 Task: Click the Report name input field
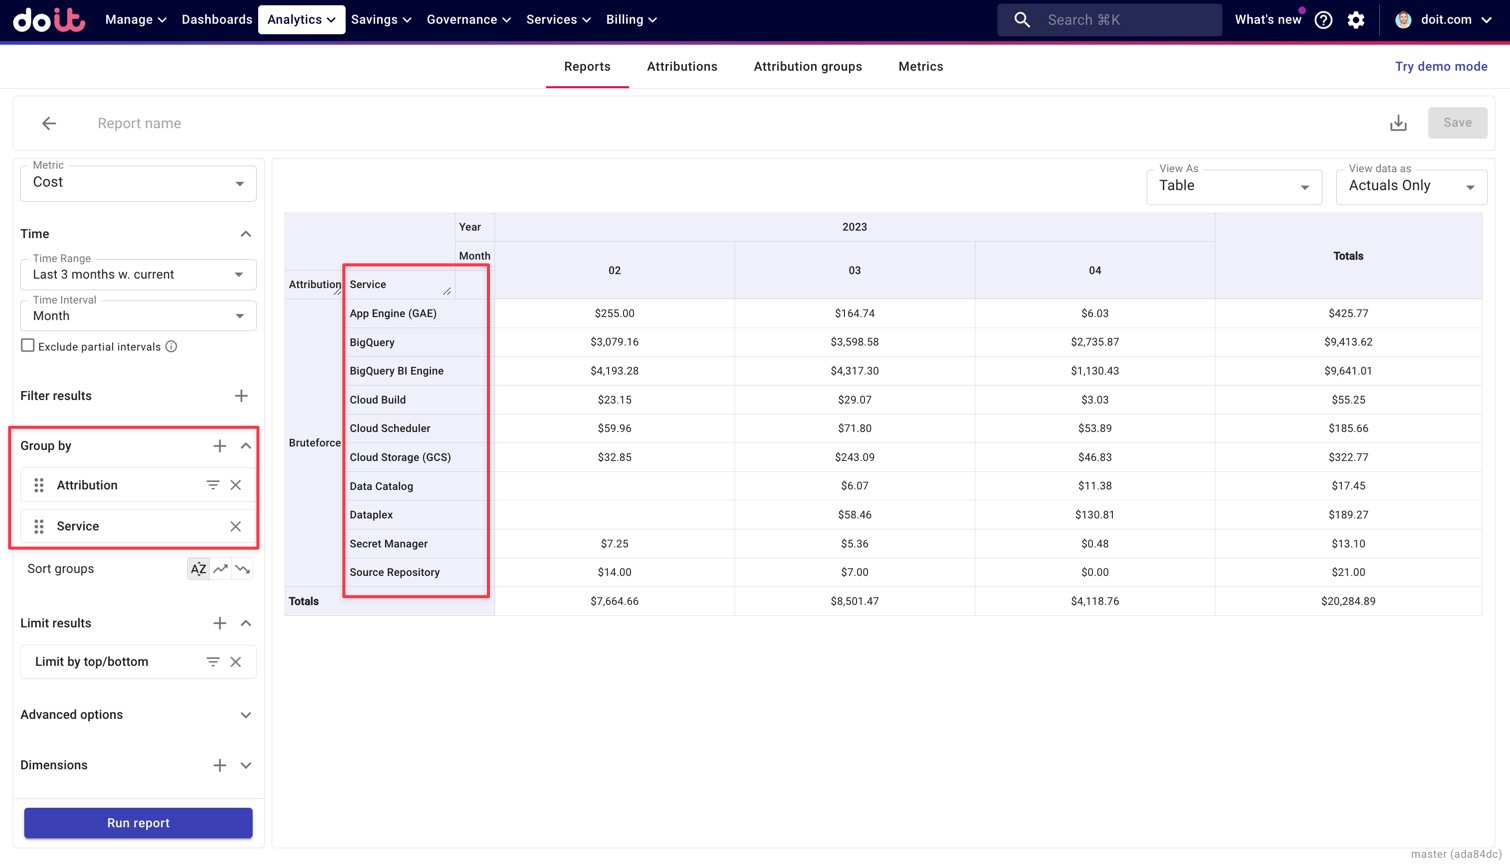400,123
